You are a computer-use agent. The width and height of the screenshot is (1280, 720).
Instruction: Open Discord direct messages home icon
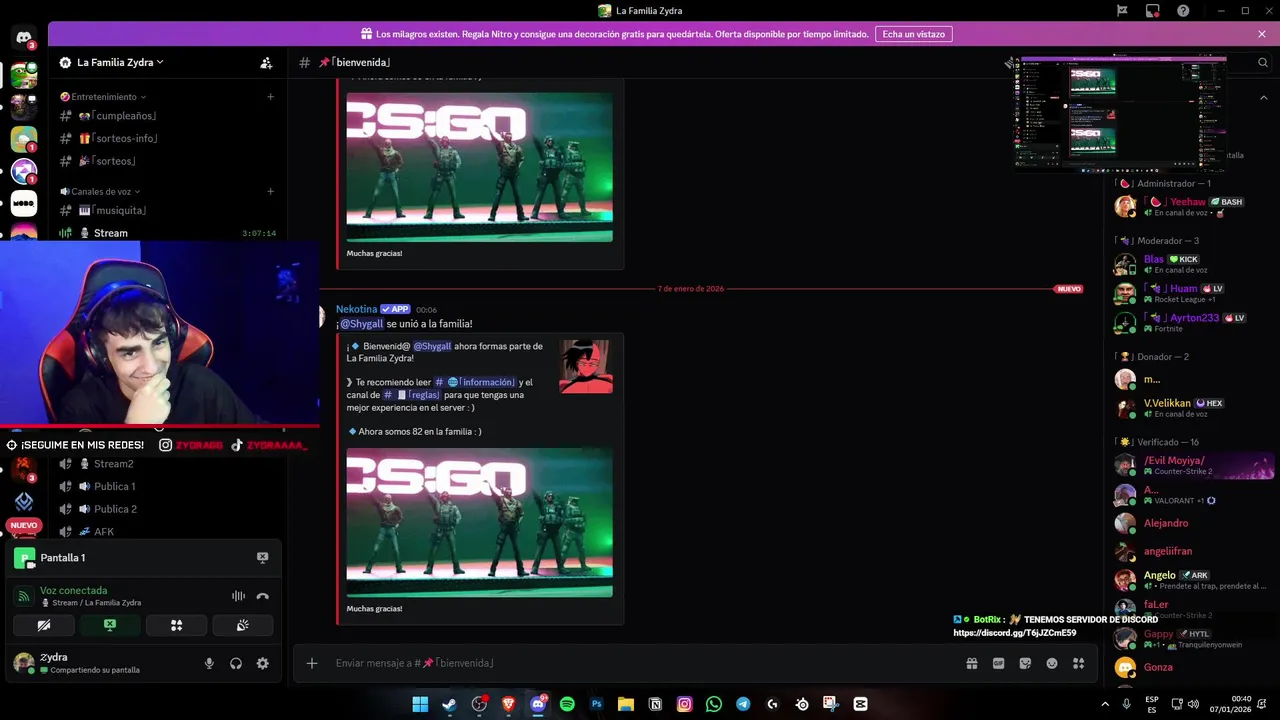[x=24, y=39]
